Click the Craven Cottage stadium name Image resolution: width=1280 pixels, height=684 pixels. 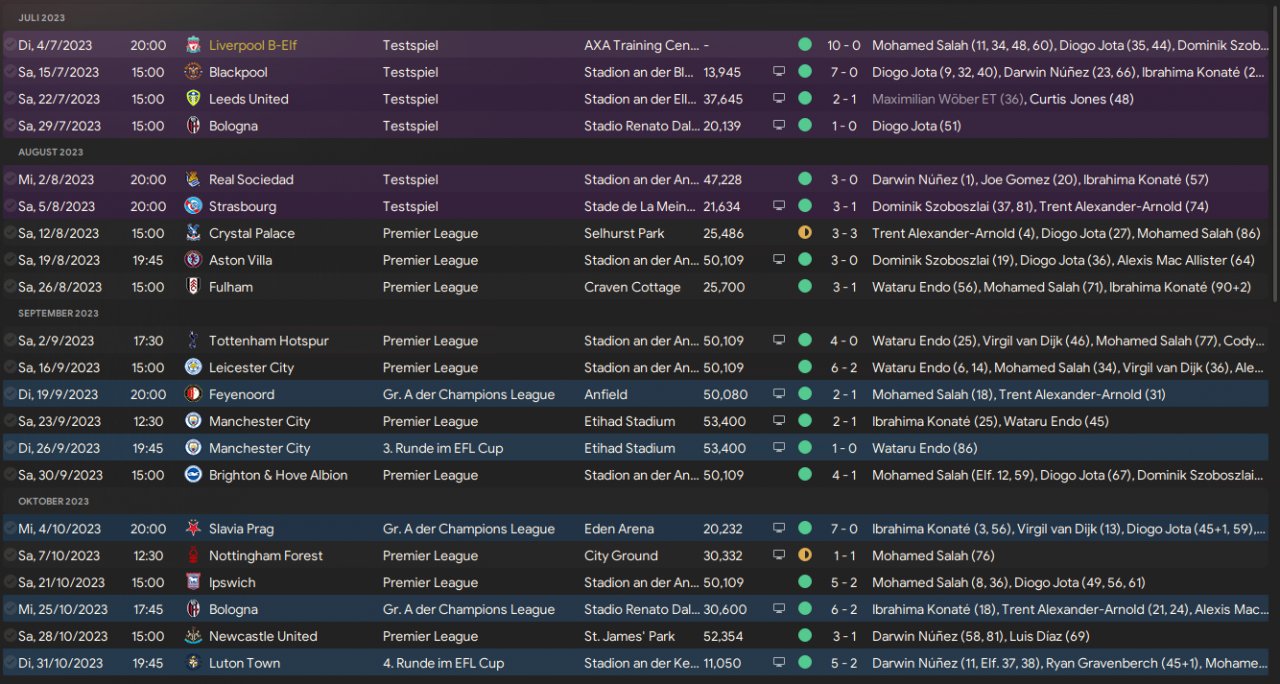coord(632,287)
